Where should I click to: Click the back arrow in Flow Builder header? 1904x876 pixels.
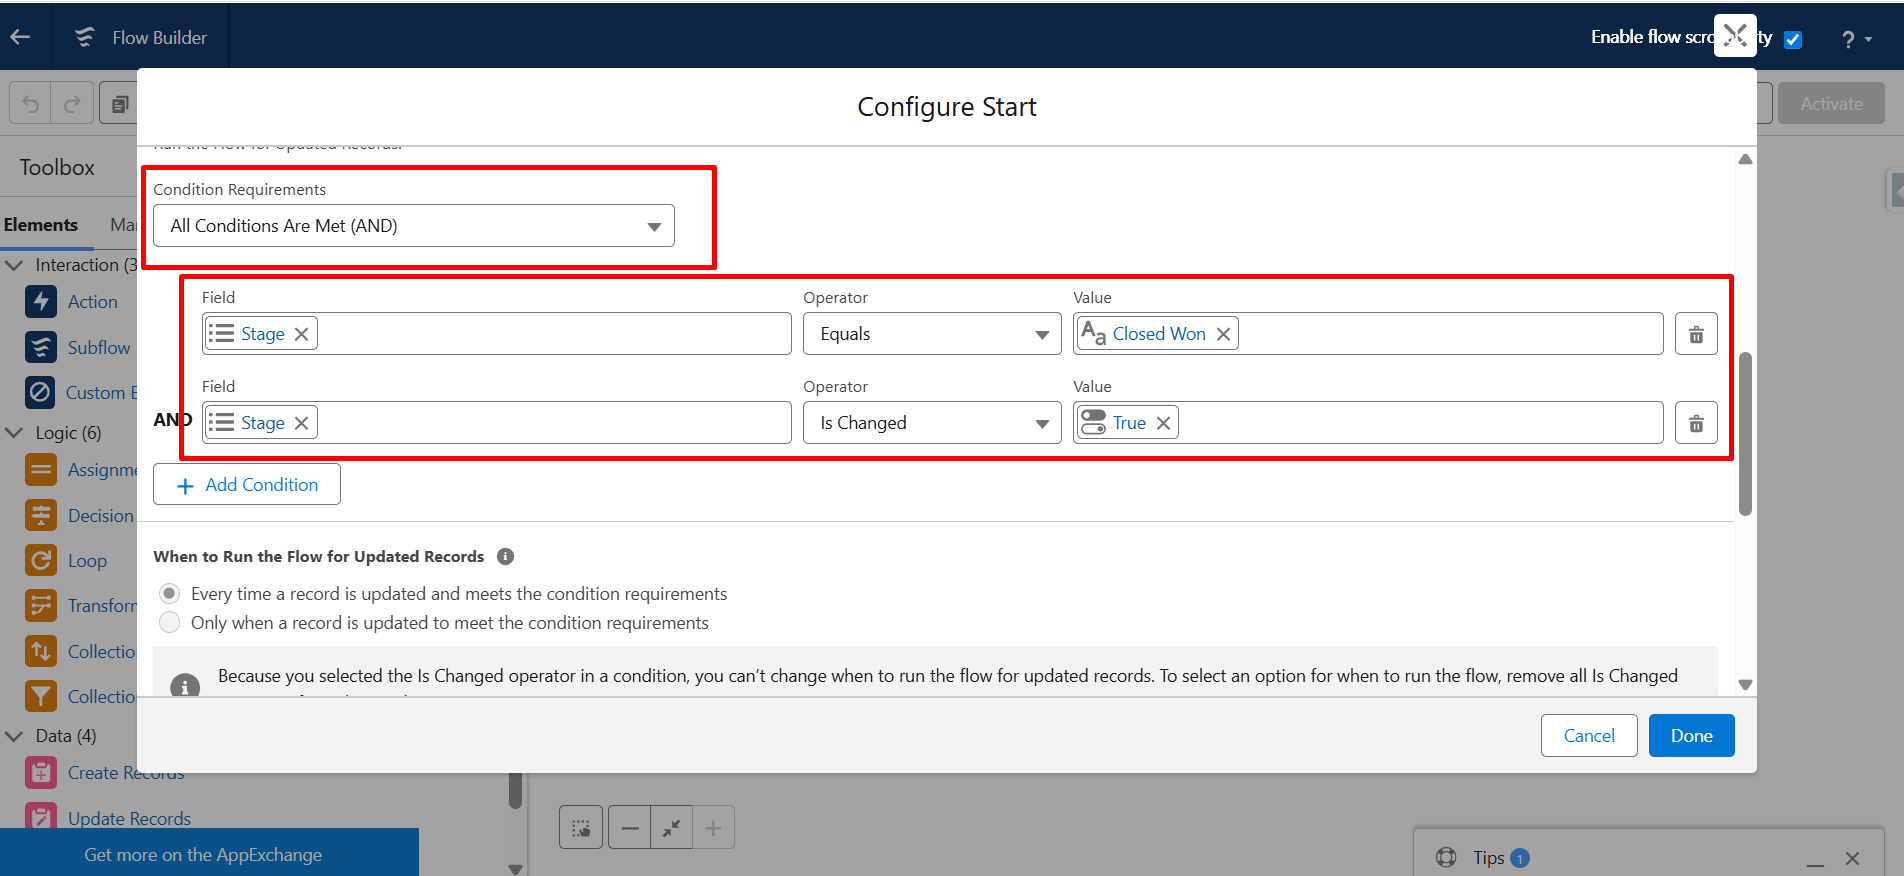coord(20,37)
